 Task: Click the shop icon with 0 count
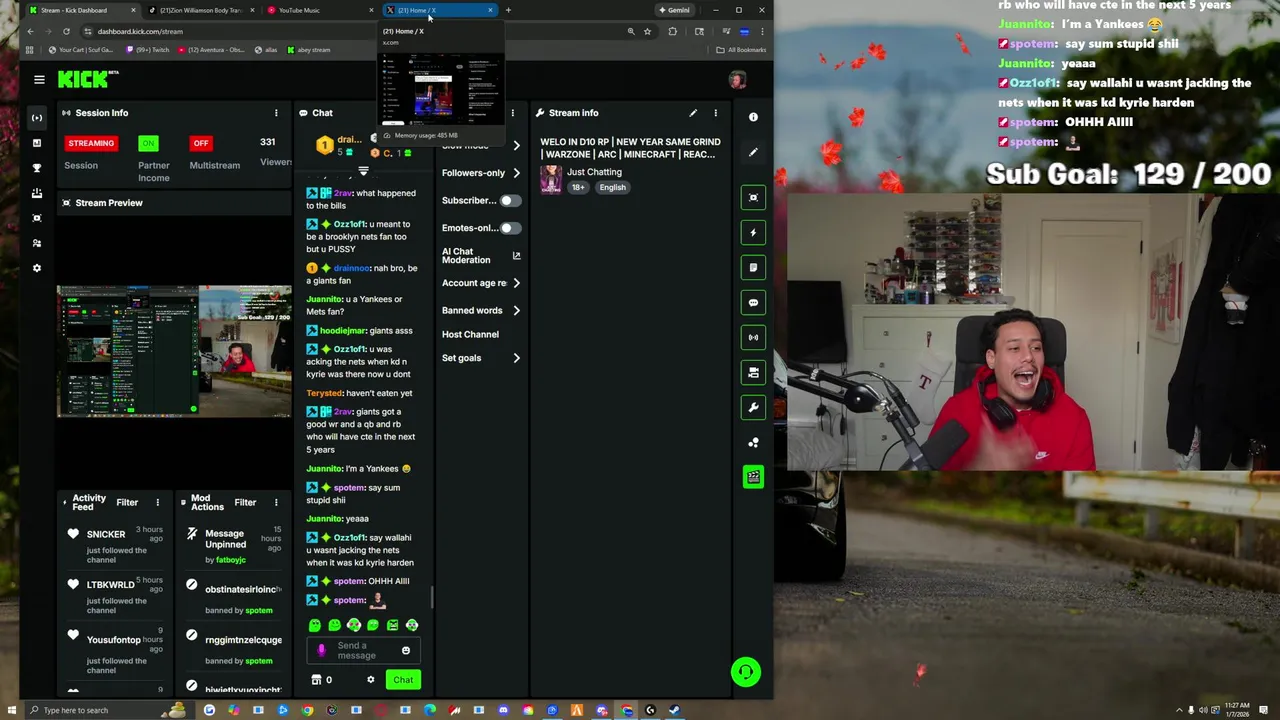pos(321,680)
